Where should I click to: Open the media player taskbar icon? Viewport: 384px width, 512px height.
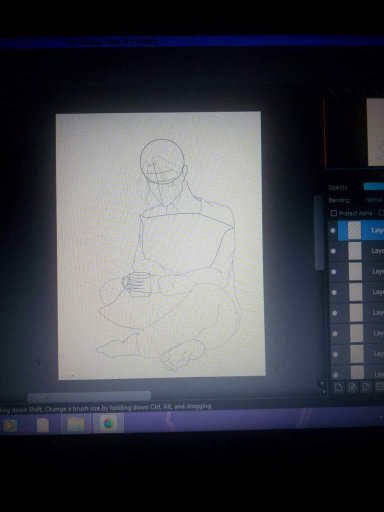[x=10, y=426]
